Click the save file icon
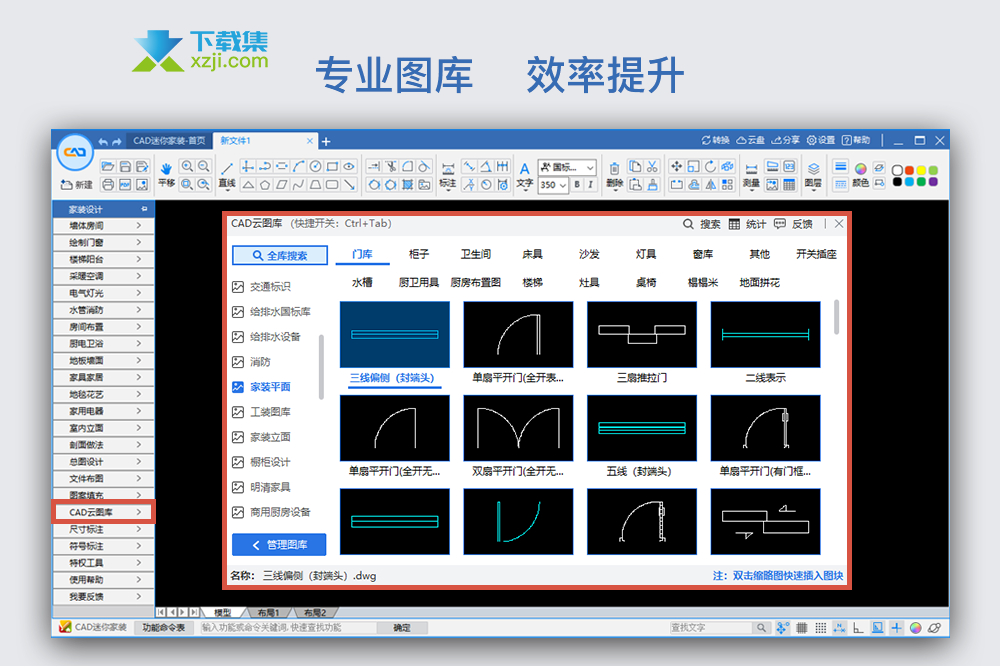Image resolution: width=1000 pixels, height=666 pixels. click(x=125, y=166)
